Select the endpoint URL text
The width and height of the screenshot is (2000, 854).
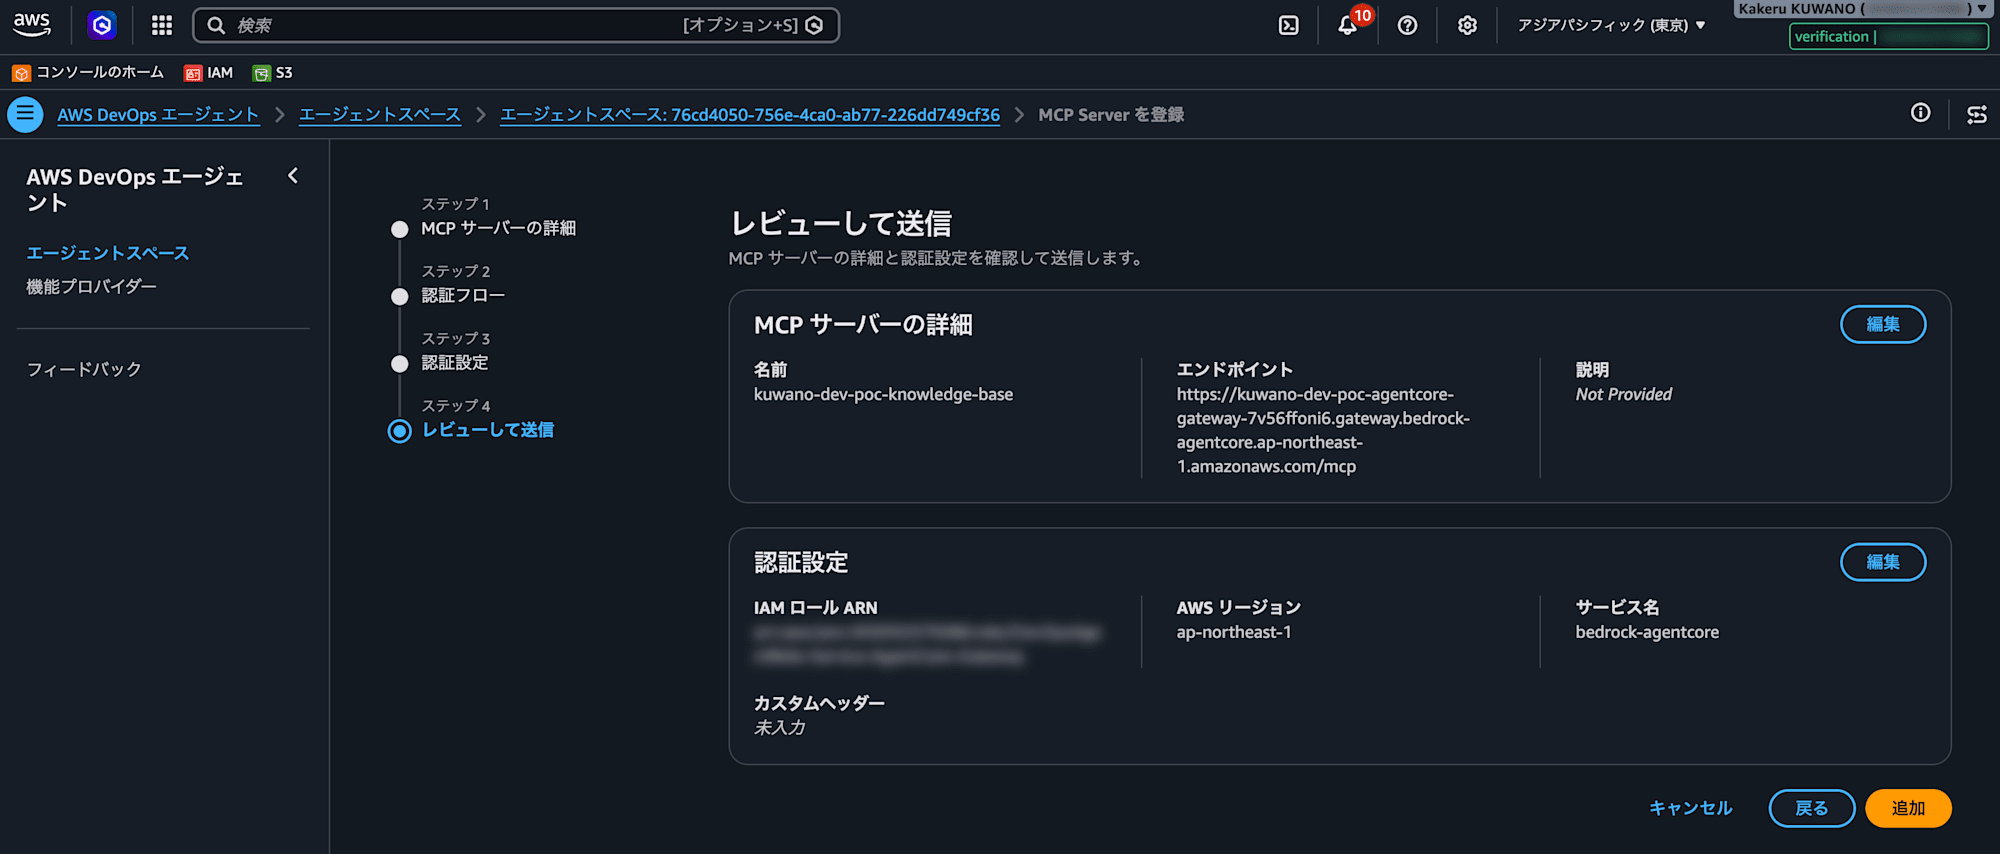point(1323,430)
